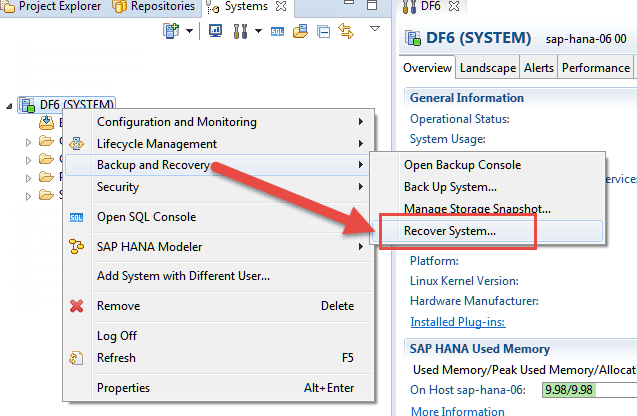Click the SAP HANA Used Memory header
Screen dimensions: 637x416
[480, 349]
